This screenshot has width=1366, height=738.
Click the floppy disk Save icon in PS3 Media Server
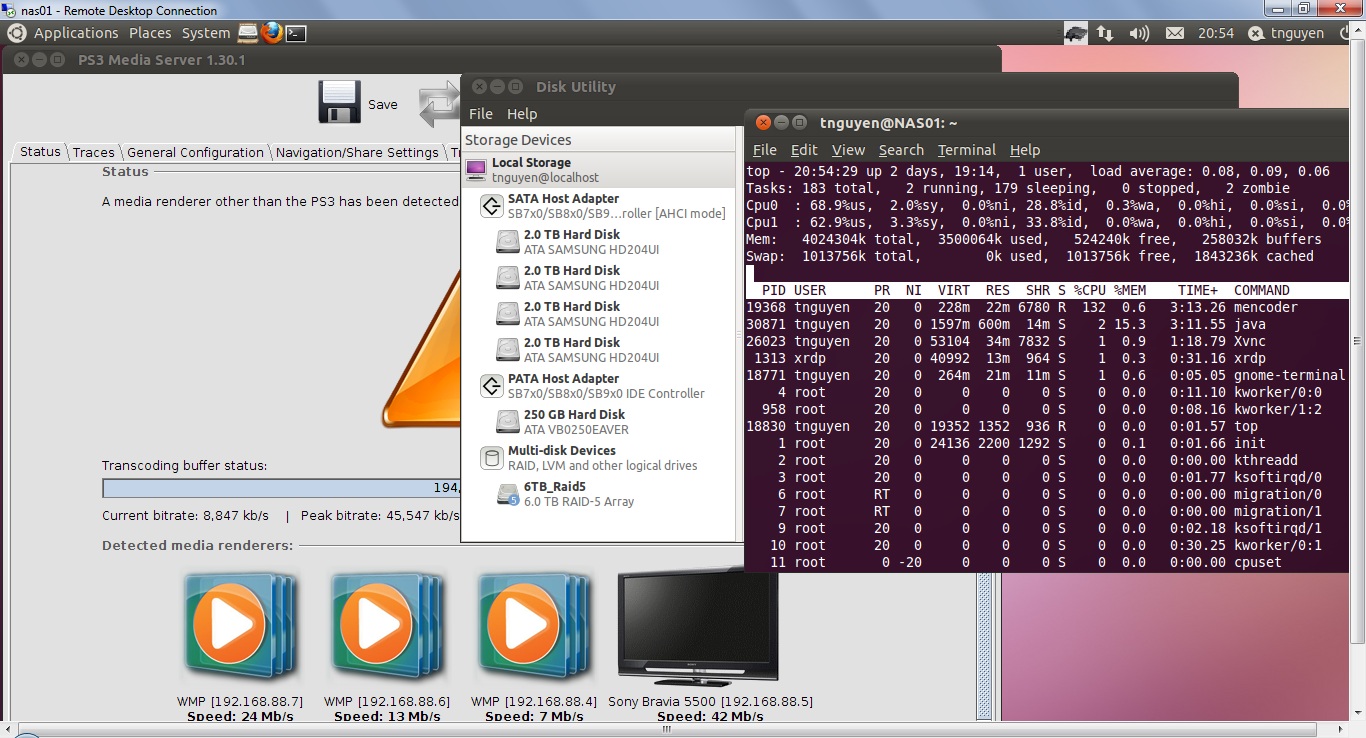click(339, 103)
